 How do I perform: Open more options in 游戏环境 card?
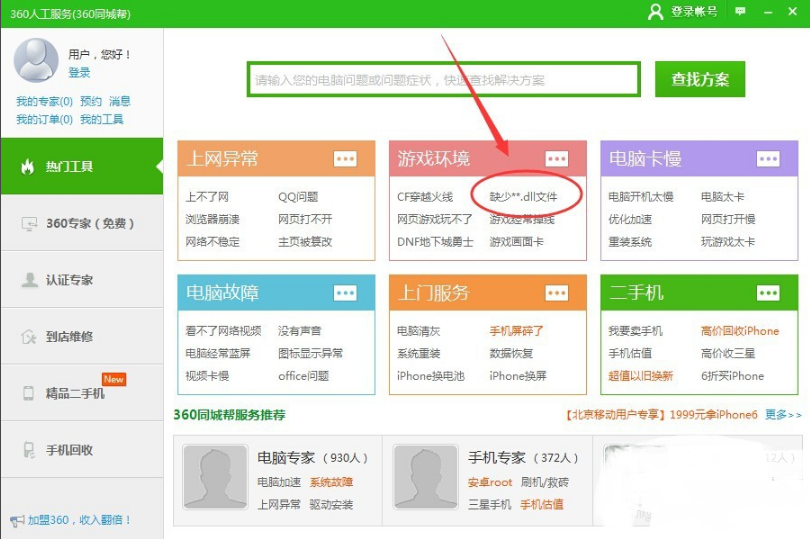point(556,159)
